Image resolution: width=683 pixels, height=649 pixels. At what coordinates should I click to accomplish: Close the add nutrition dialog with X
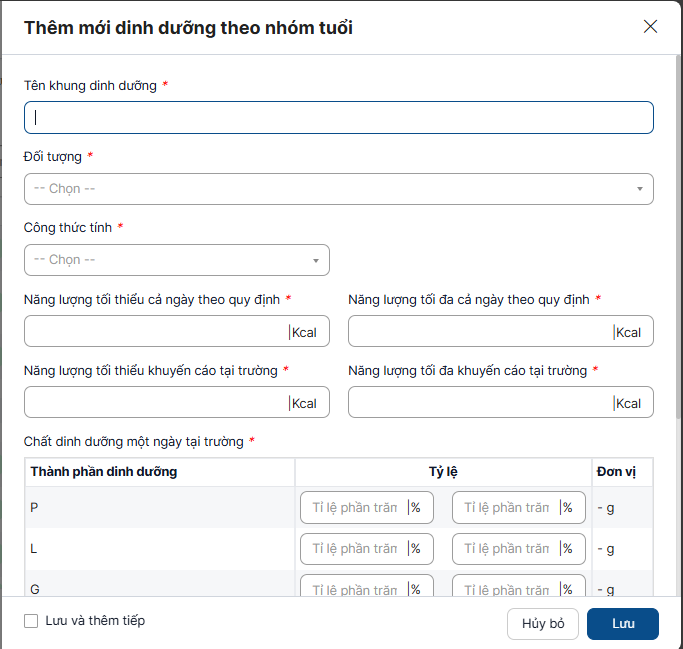click(650, 27)
